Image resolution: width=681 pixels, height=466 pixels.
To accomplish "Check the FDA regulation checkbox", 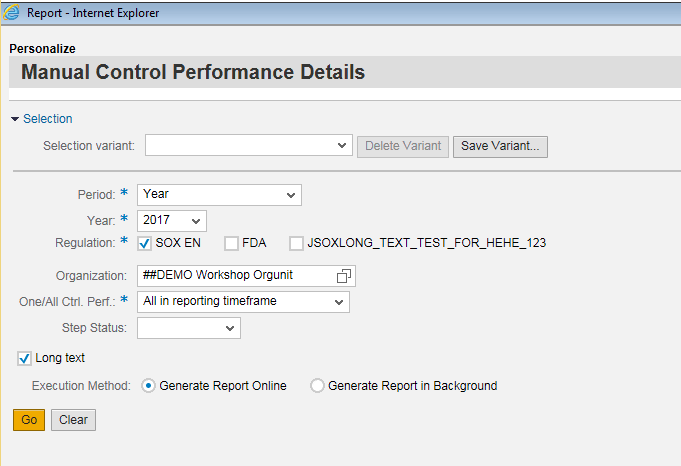I will click(231, 244).
